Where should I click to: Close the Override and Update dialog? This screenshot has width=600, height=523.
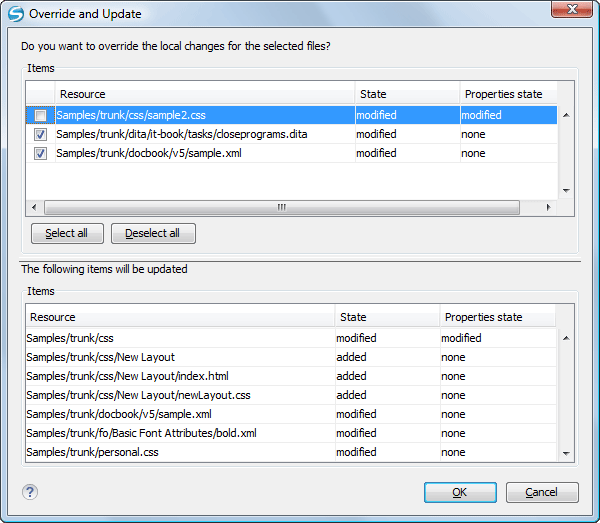(569, 13)
